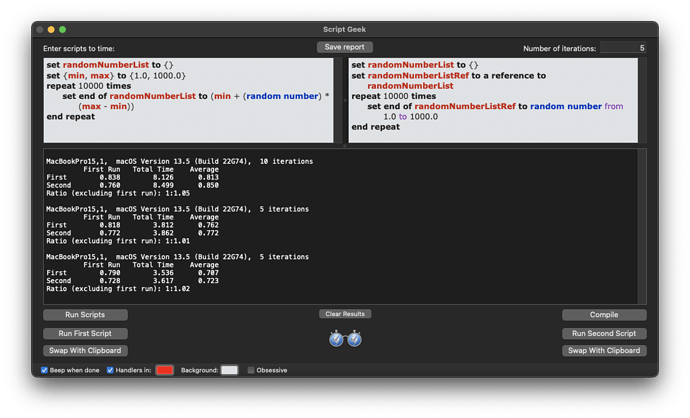
Task: Click the Script Geek window title
Action: [345, 29]
